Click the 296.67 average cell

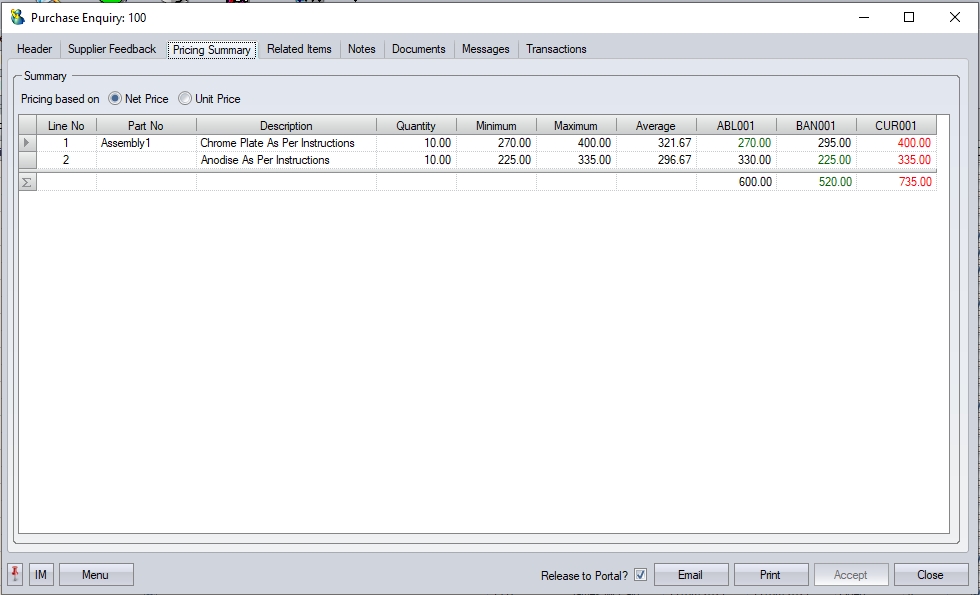[x=656, y=160]
